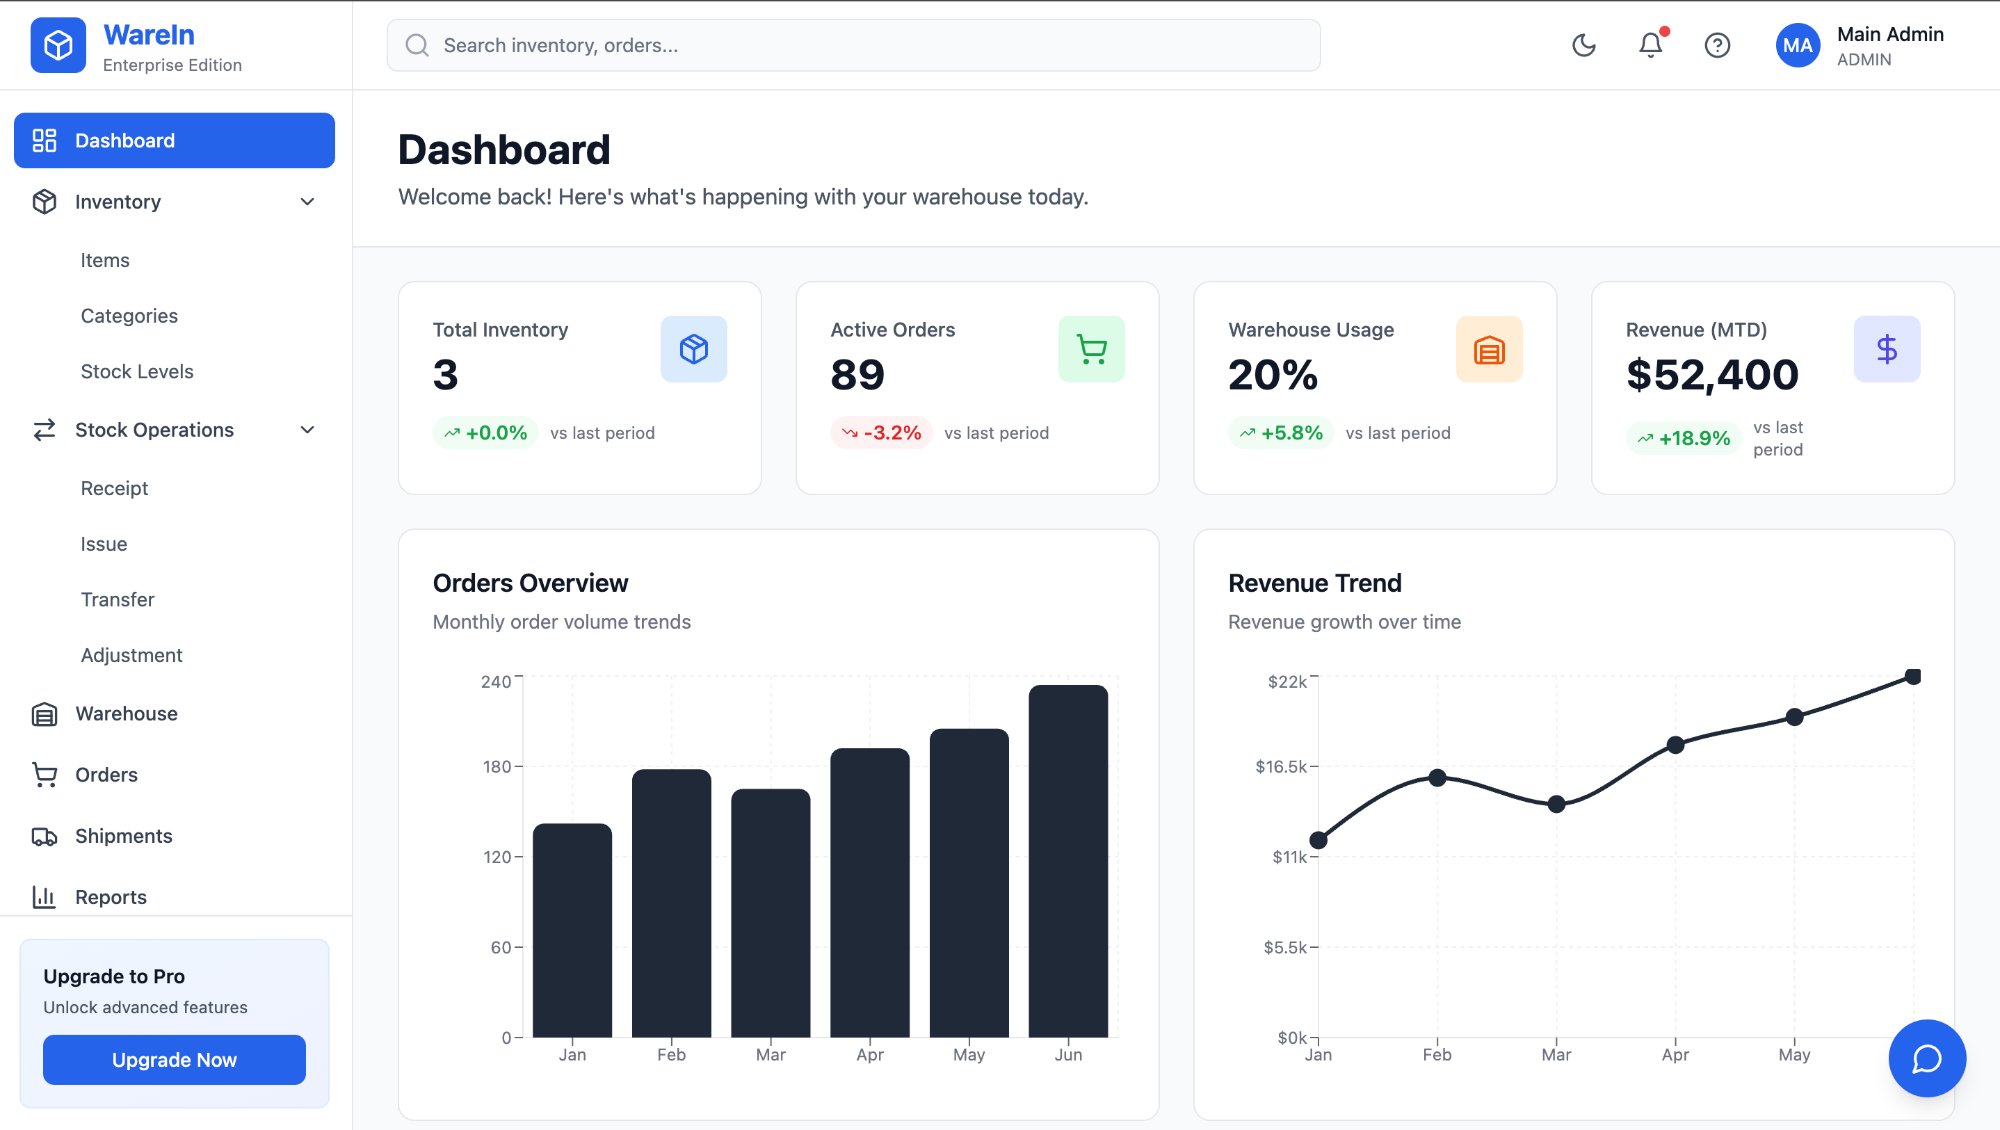Collapse the Inventory section chevron
The width and height of the screenshot is (2000, 1130).
tap(307, 201)
